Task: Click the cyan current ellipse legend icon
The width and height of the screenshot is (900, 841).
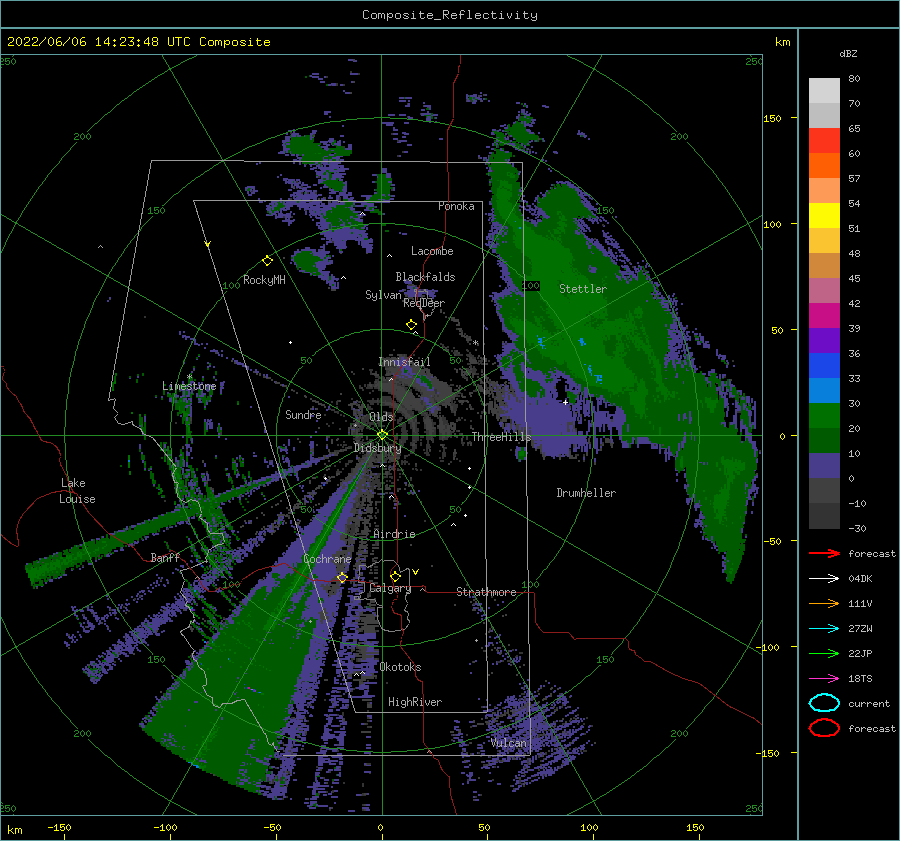Action: (x=824, y=703)
